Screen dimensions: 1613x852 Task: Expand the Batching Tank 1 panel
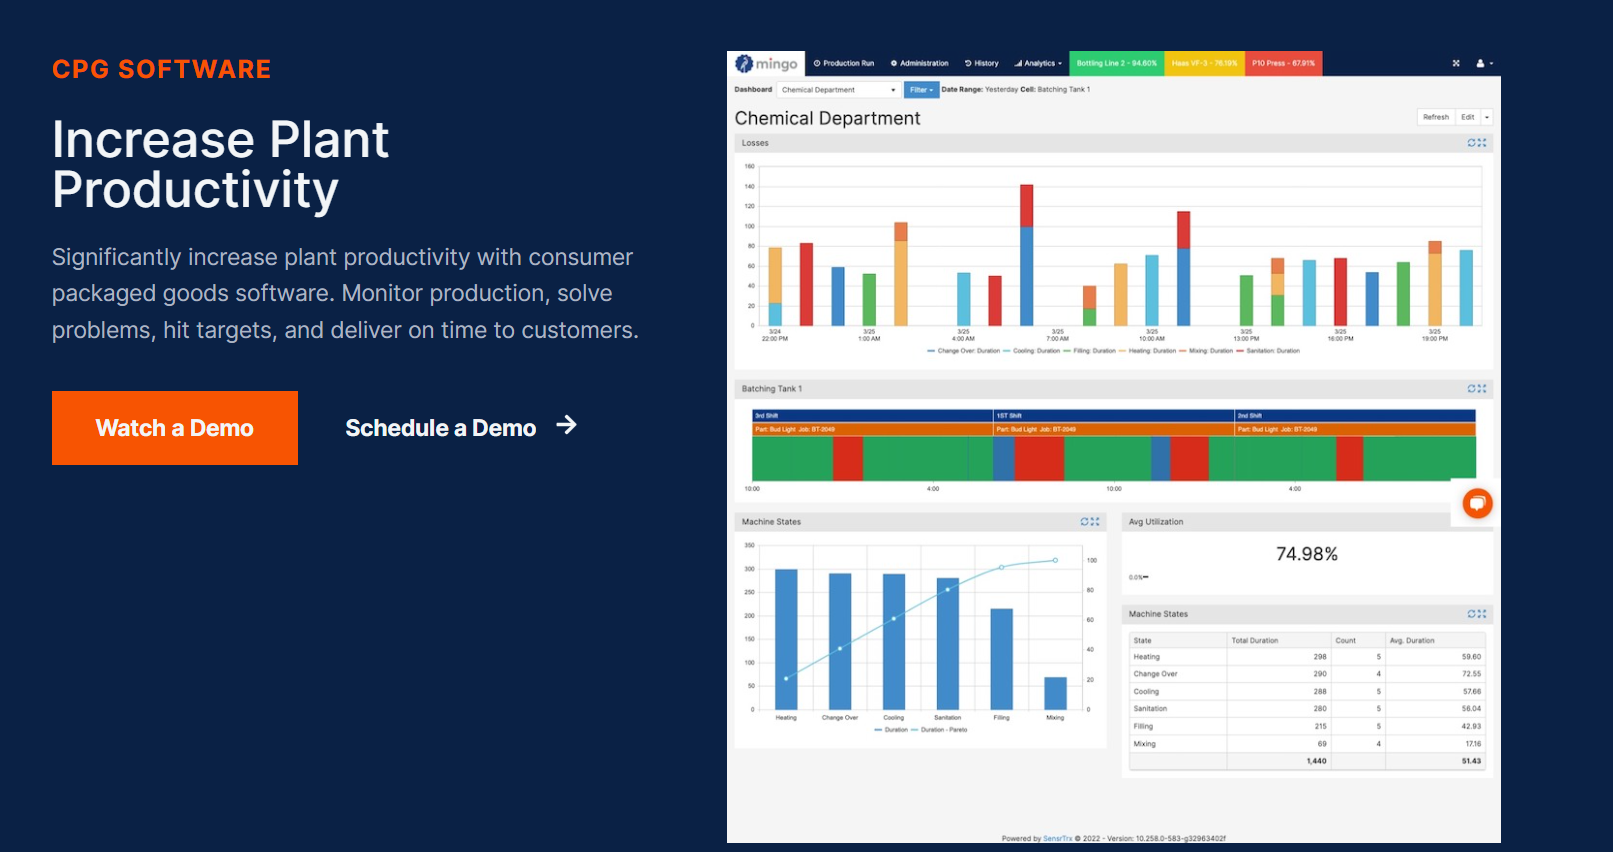(x=1483, y=389)
